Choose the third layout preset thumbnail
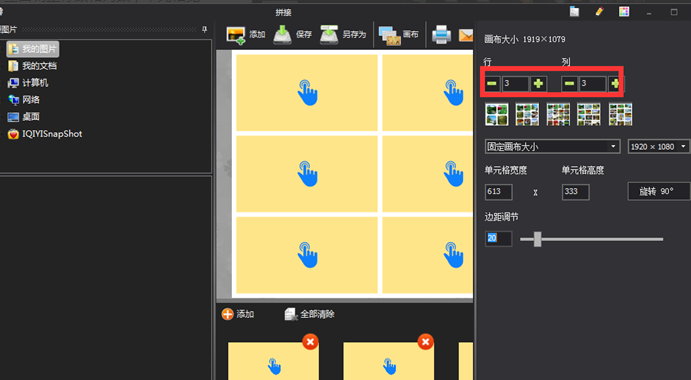 pos(558,114)
